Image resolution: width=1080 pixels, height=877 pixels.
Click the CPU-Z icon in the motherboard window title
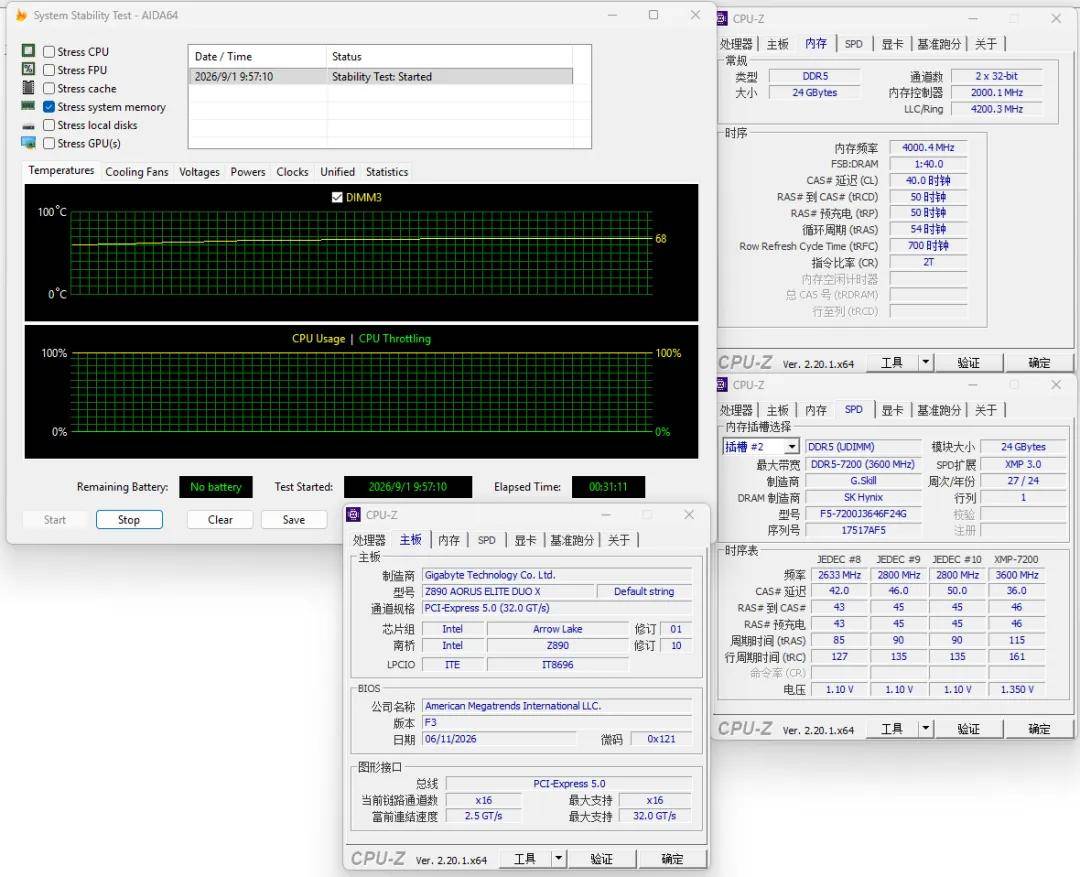point(353,515)
